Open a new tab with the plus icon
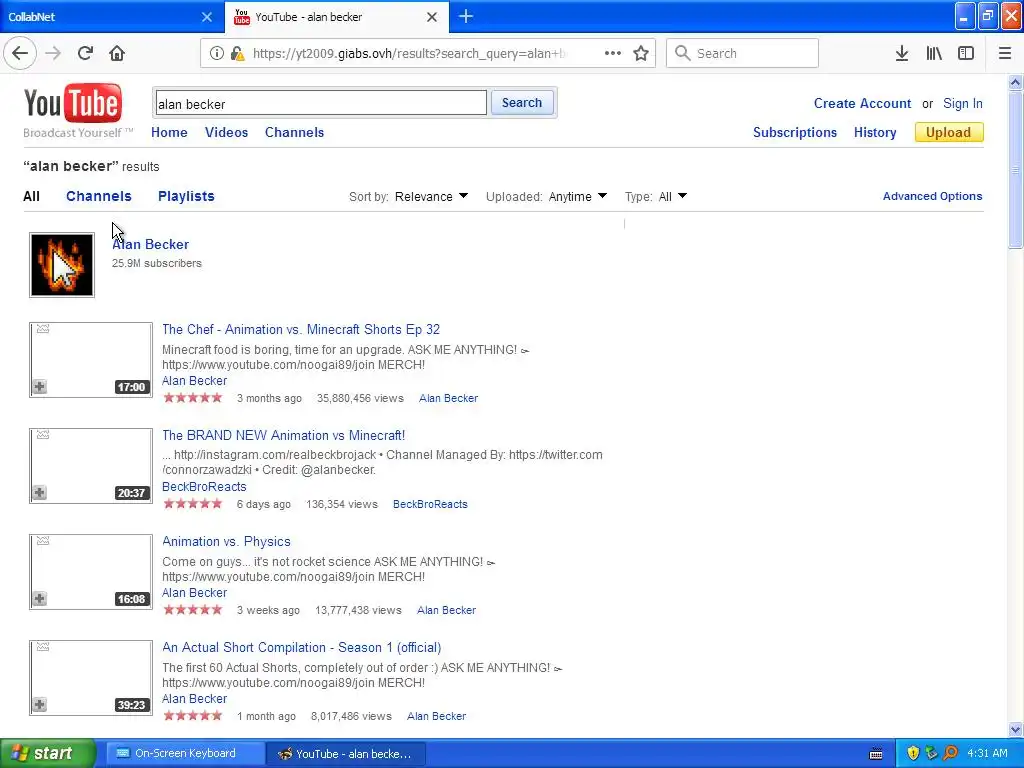 pos(466,16)
